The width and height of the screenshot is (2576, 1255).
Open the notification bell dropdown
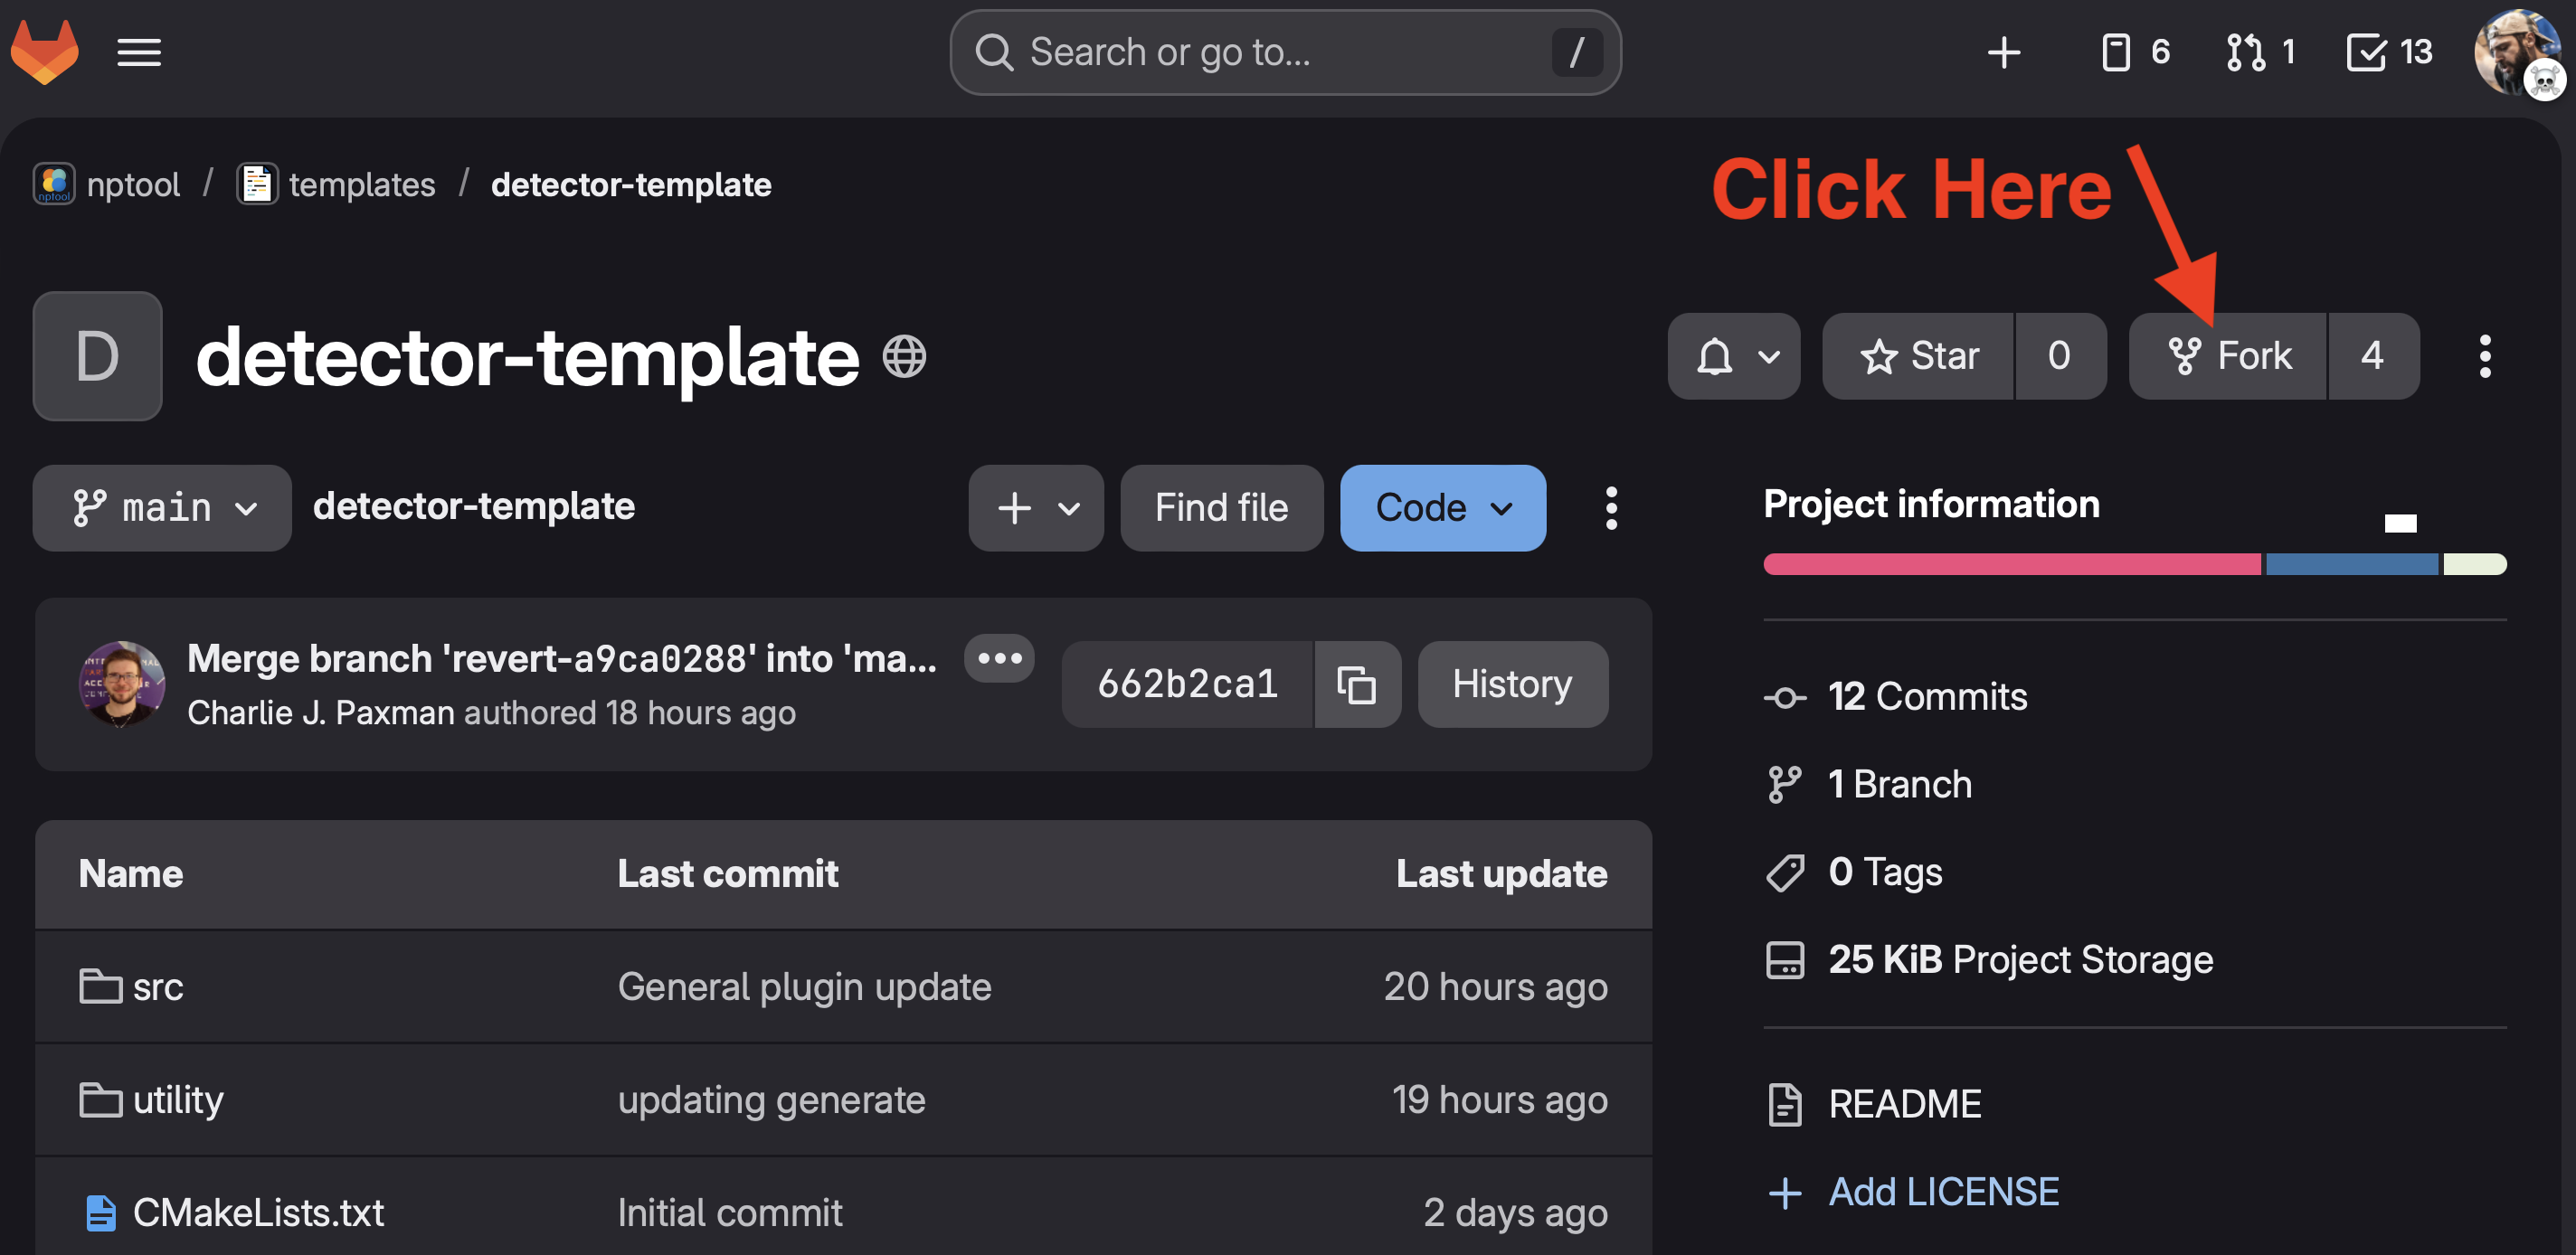pyautogui.click(x=1733, y=356)
